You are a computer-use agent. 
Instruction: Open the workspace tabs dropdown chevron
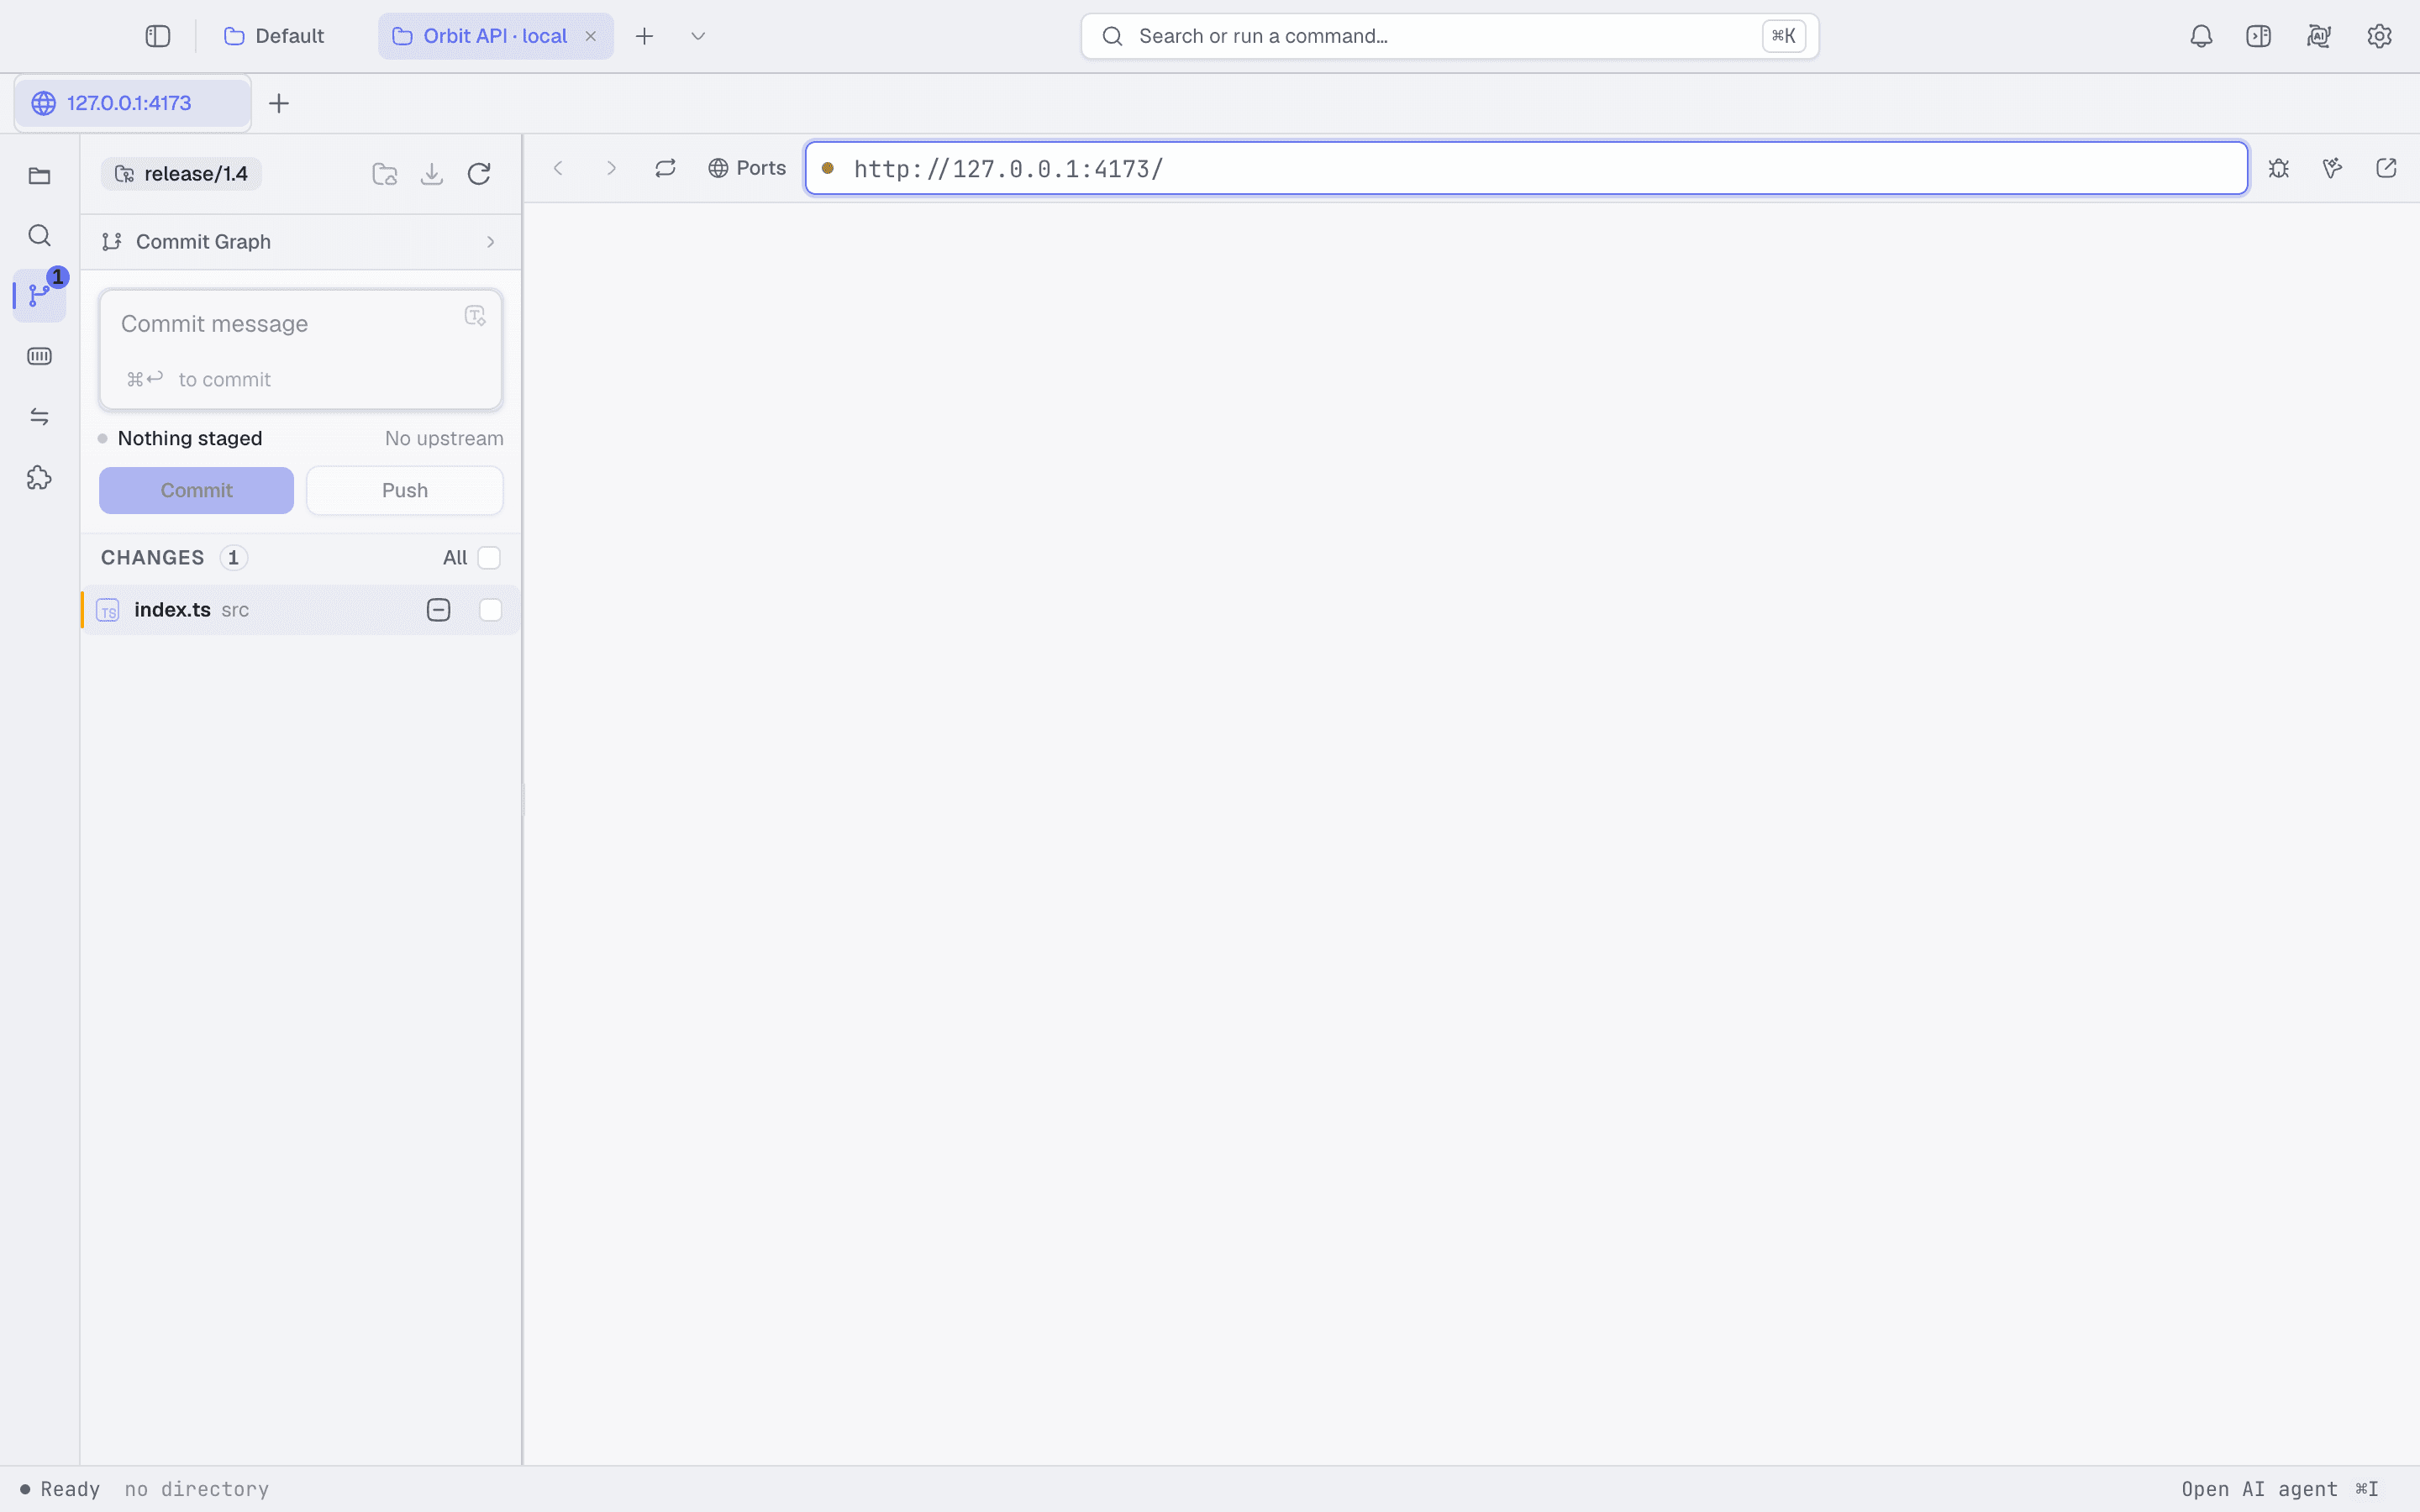coord(698,36)
